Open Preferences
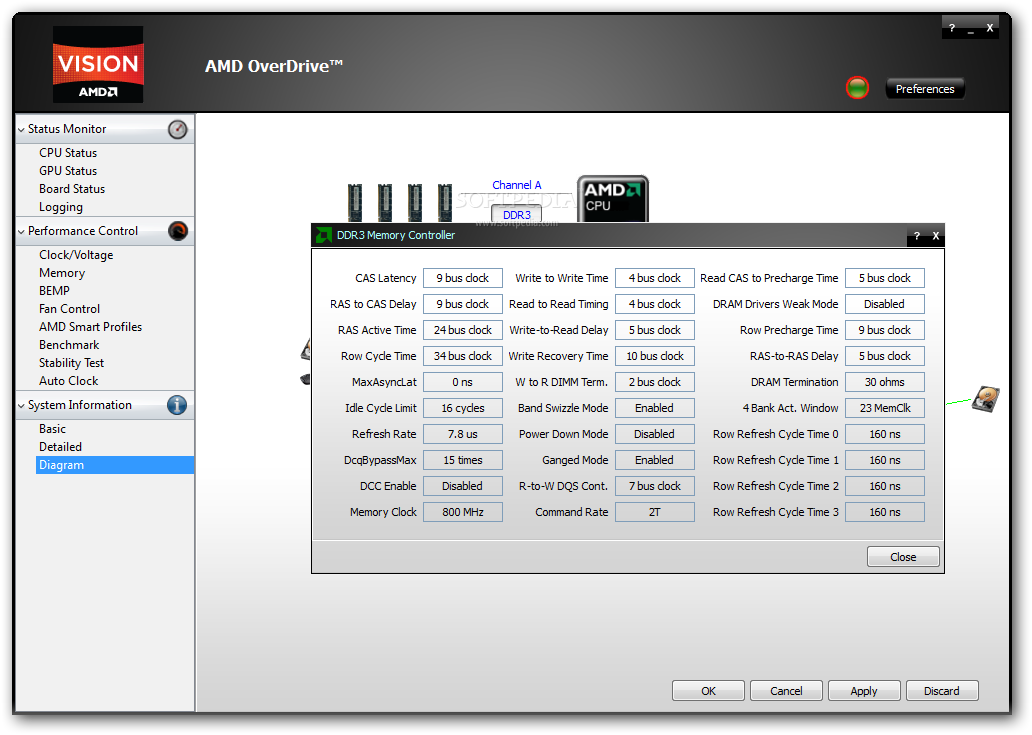Image resolution: width=1032 pixels, height=735 pixels. (925, 89)
